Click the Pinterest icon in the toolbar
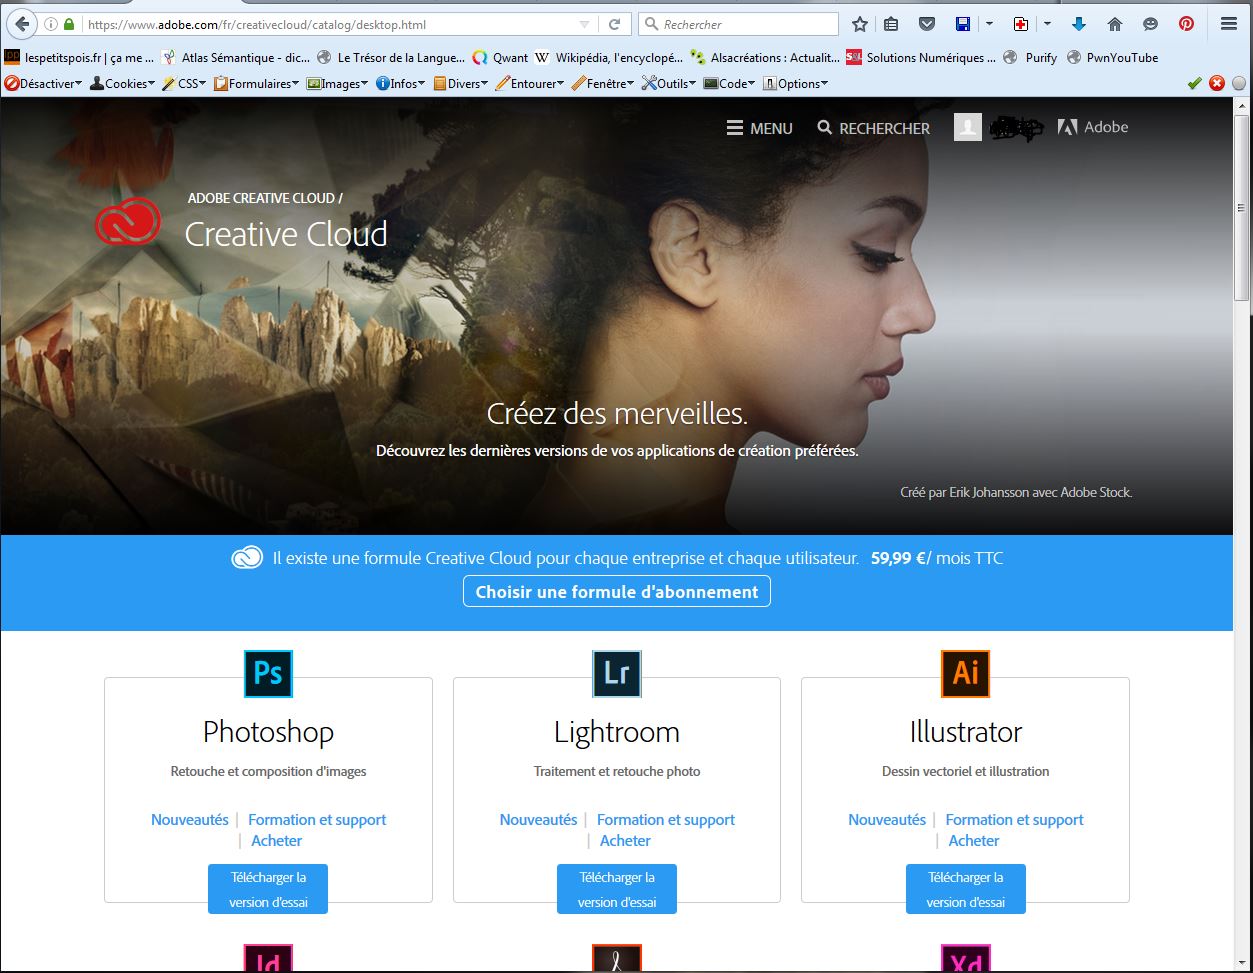1253x973 pixels. click(1186, 24)
